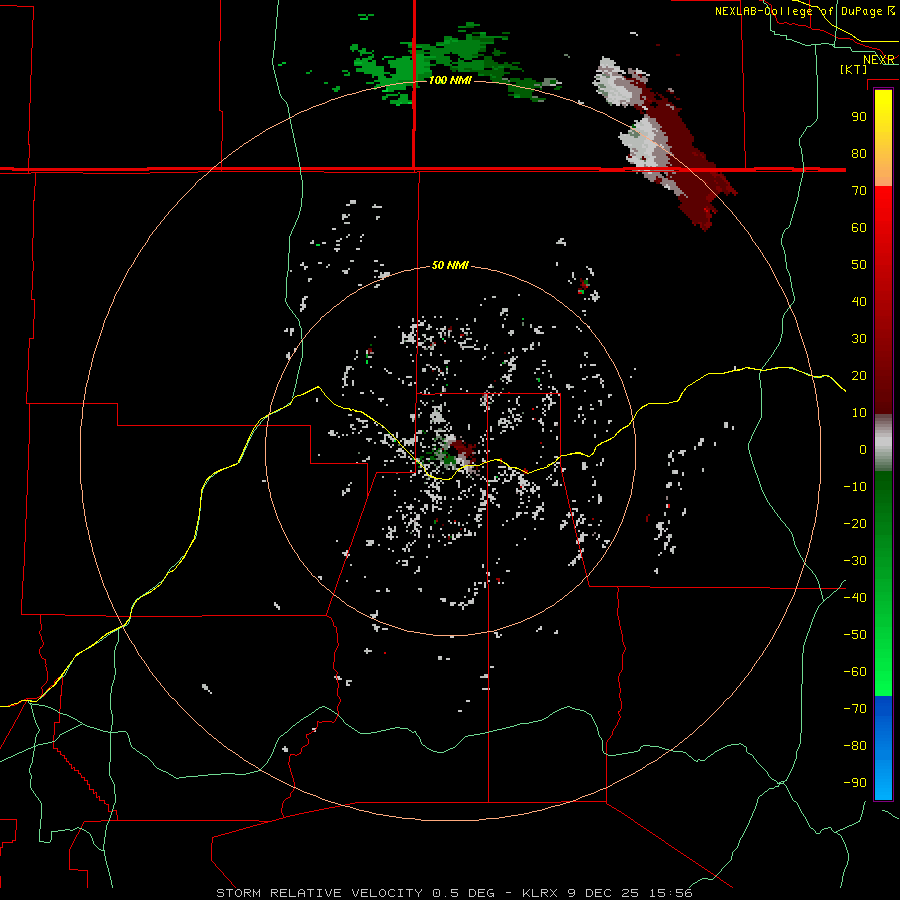The height and width of the screenshot is (900, 900).
Task: Click the -80 value on the velocity scale
Action: (x=855, y=746)
